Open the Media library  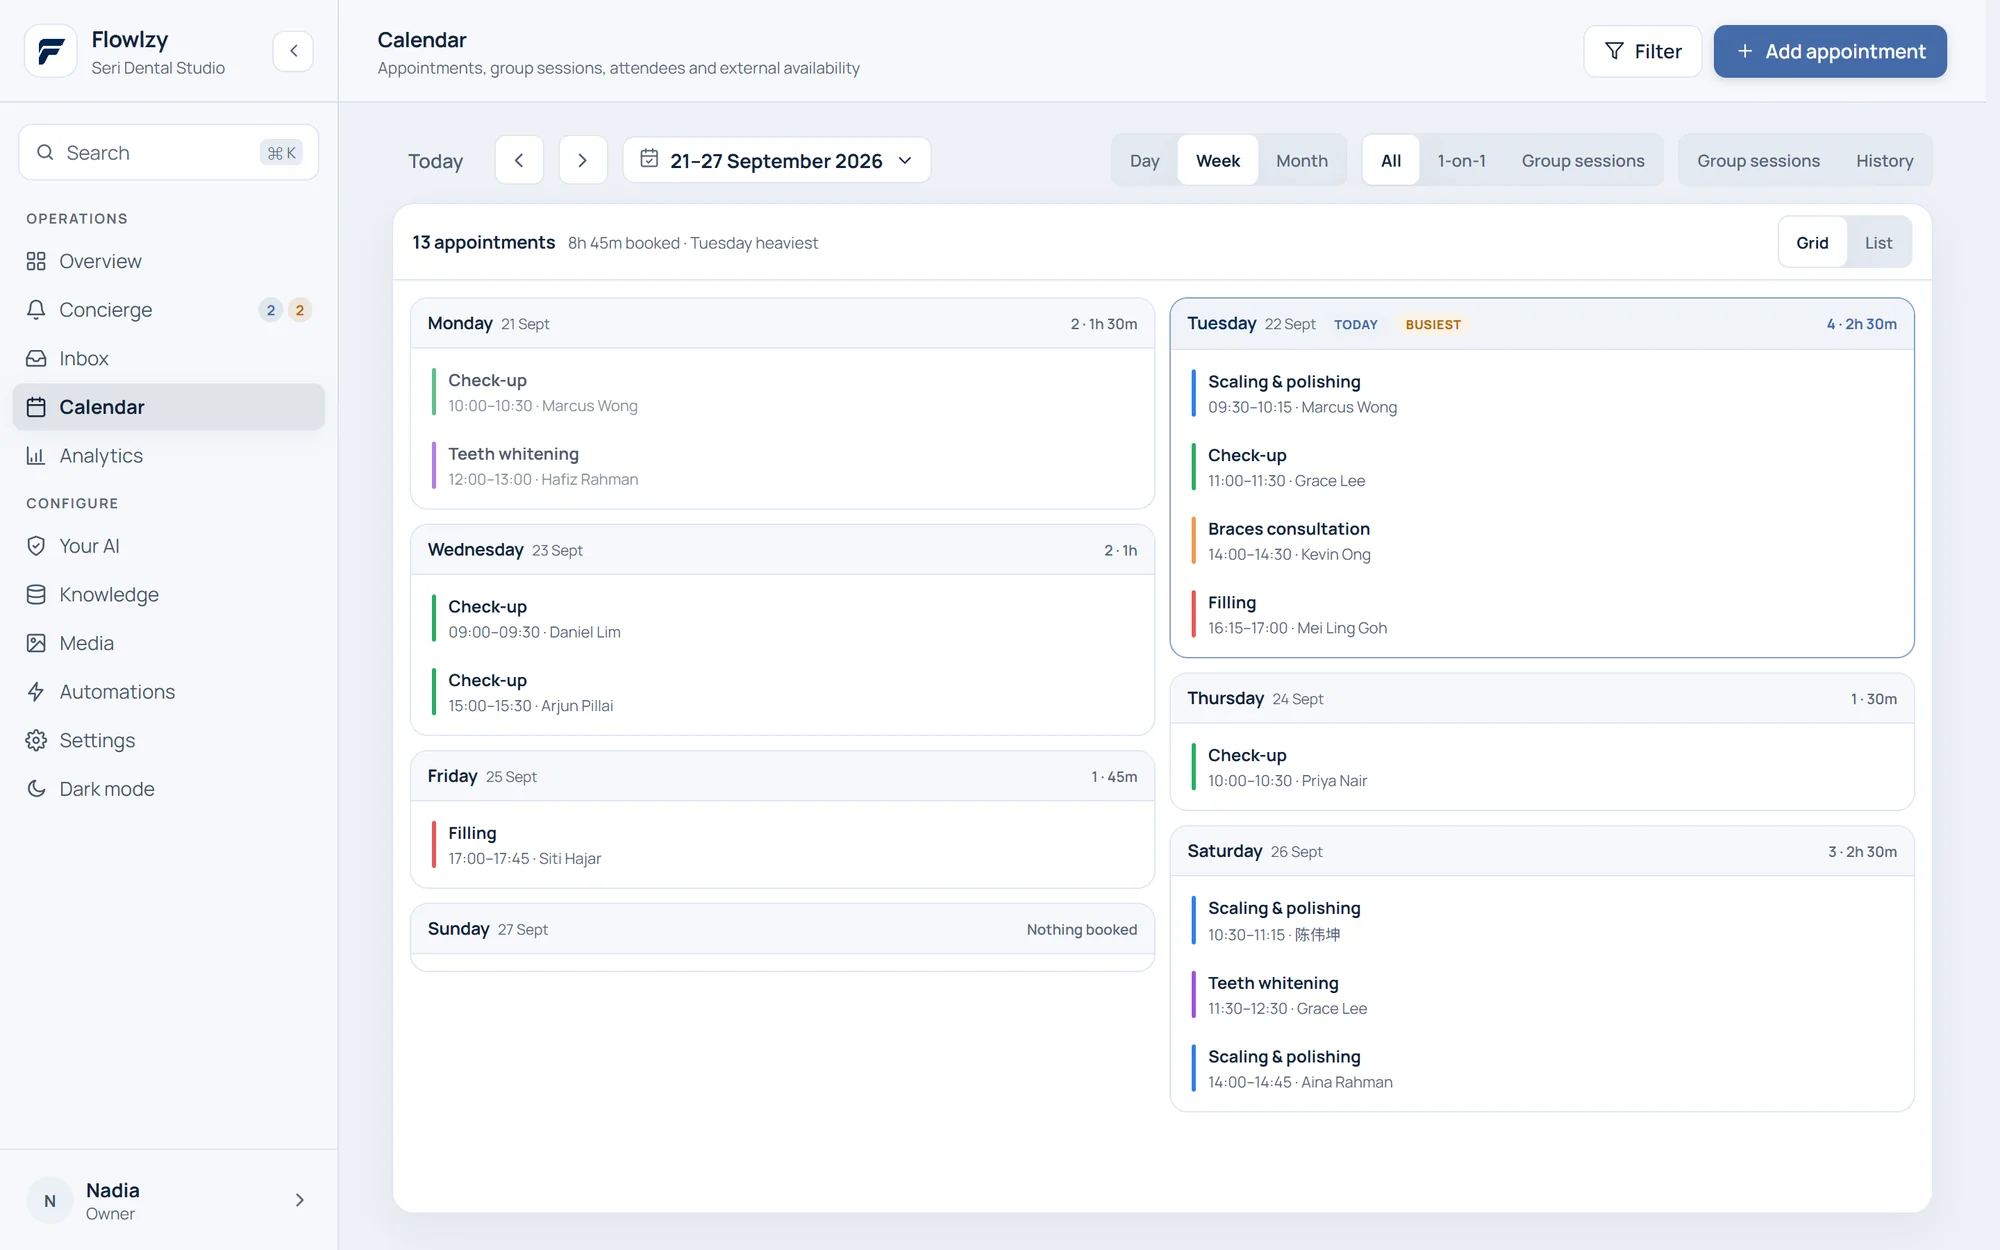click(x=169, y=643)
